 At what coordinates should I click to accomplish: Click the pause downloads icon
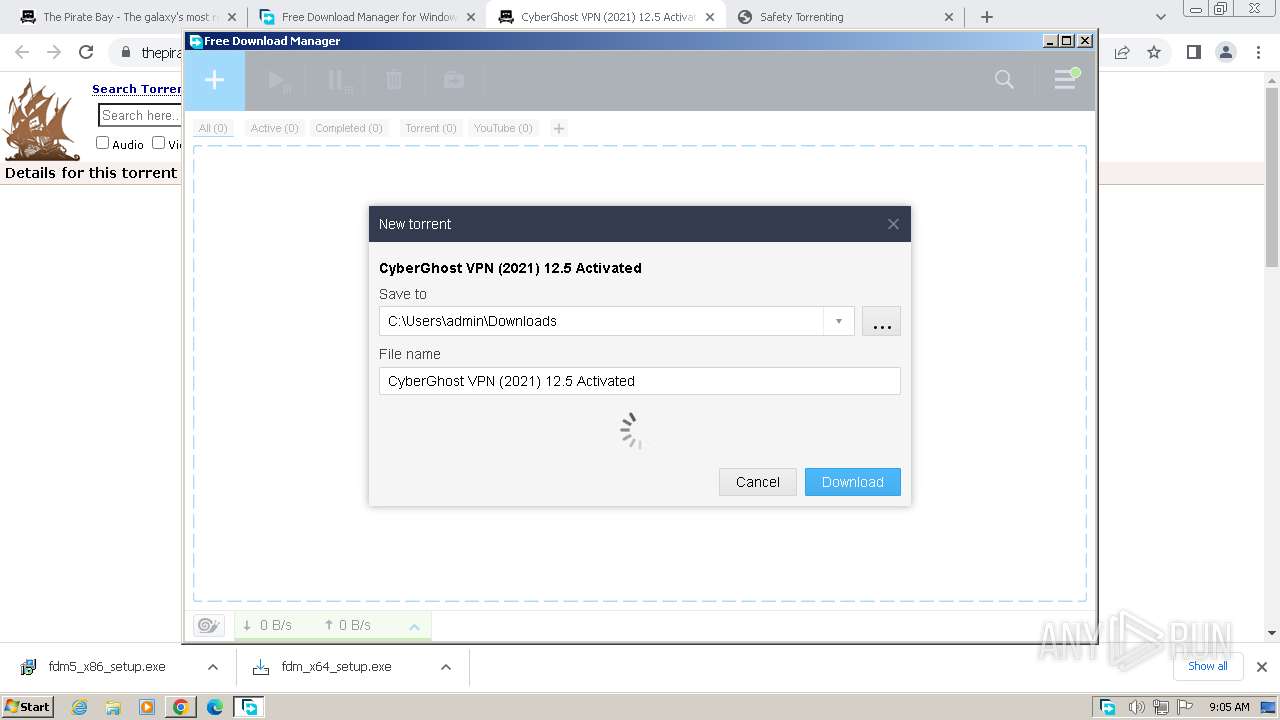coord(340,81)
